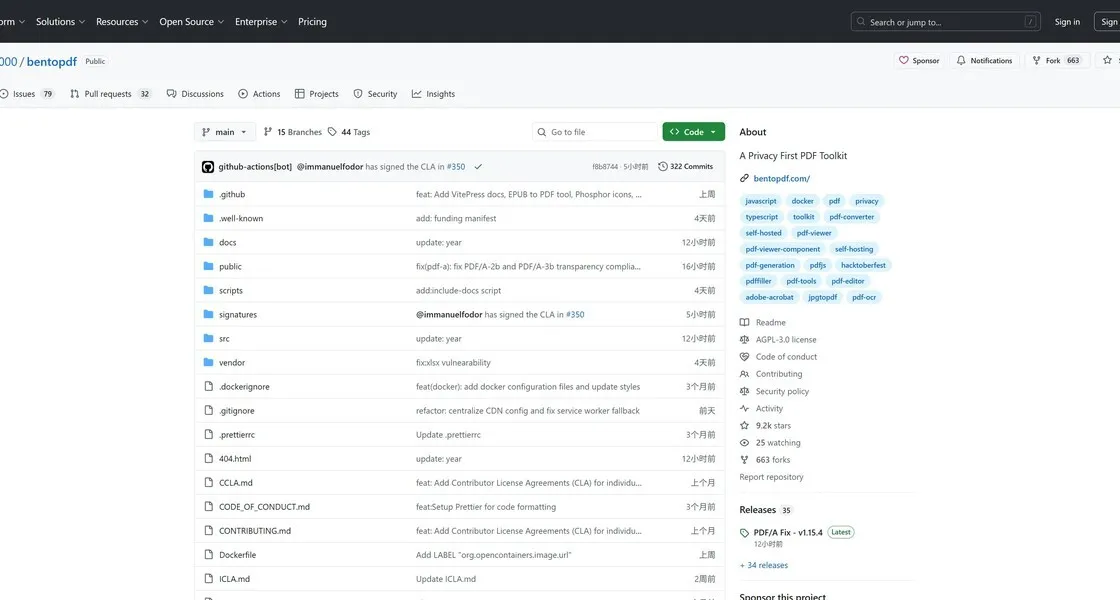Click the Notifications bell icon

961,61
